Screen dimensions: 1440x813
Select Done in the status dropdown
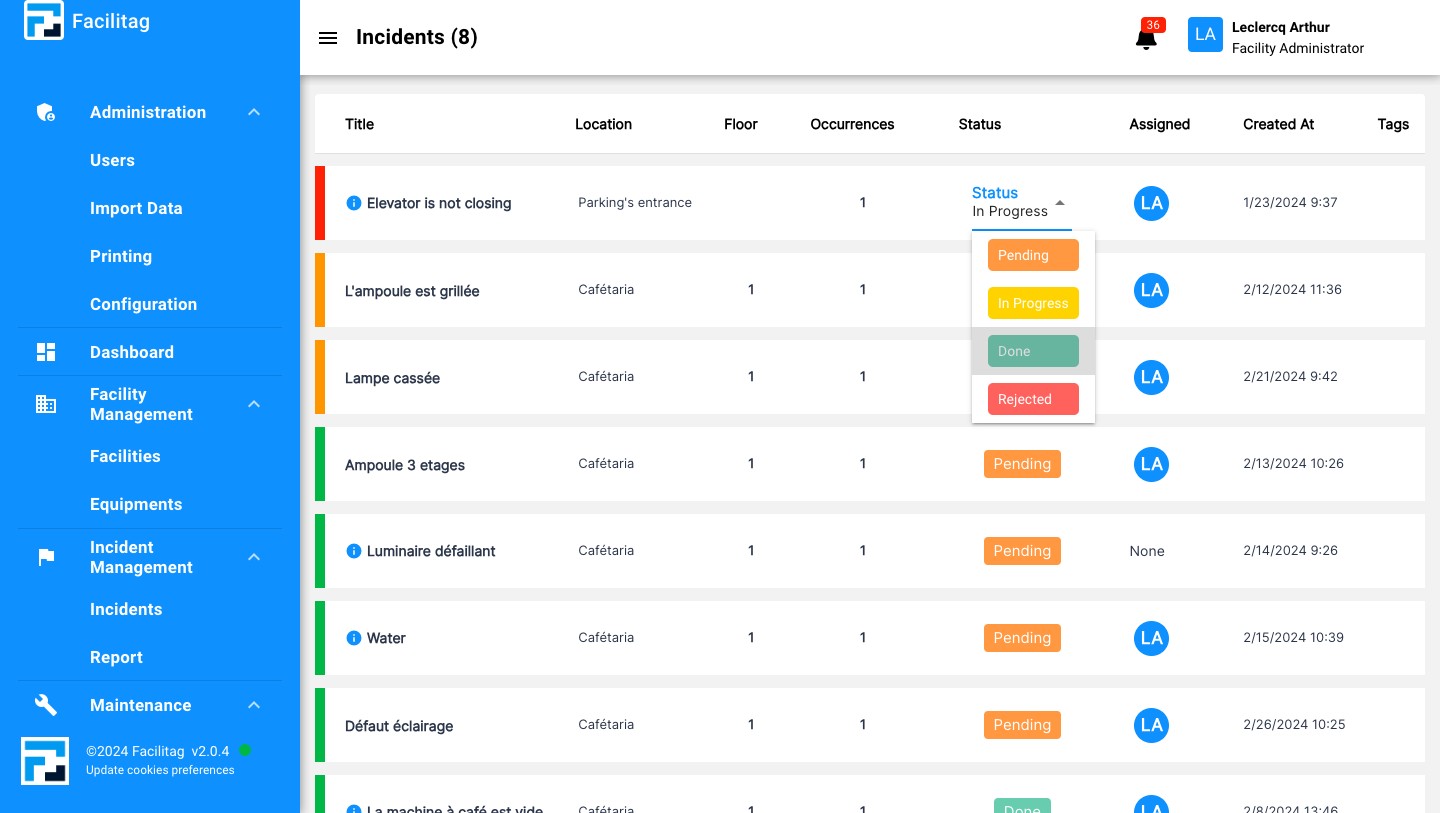click(x=1033, y=351)
